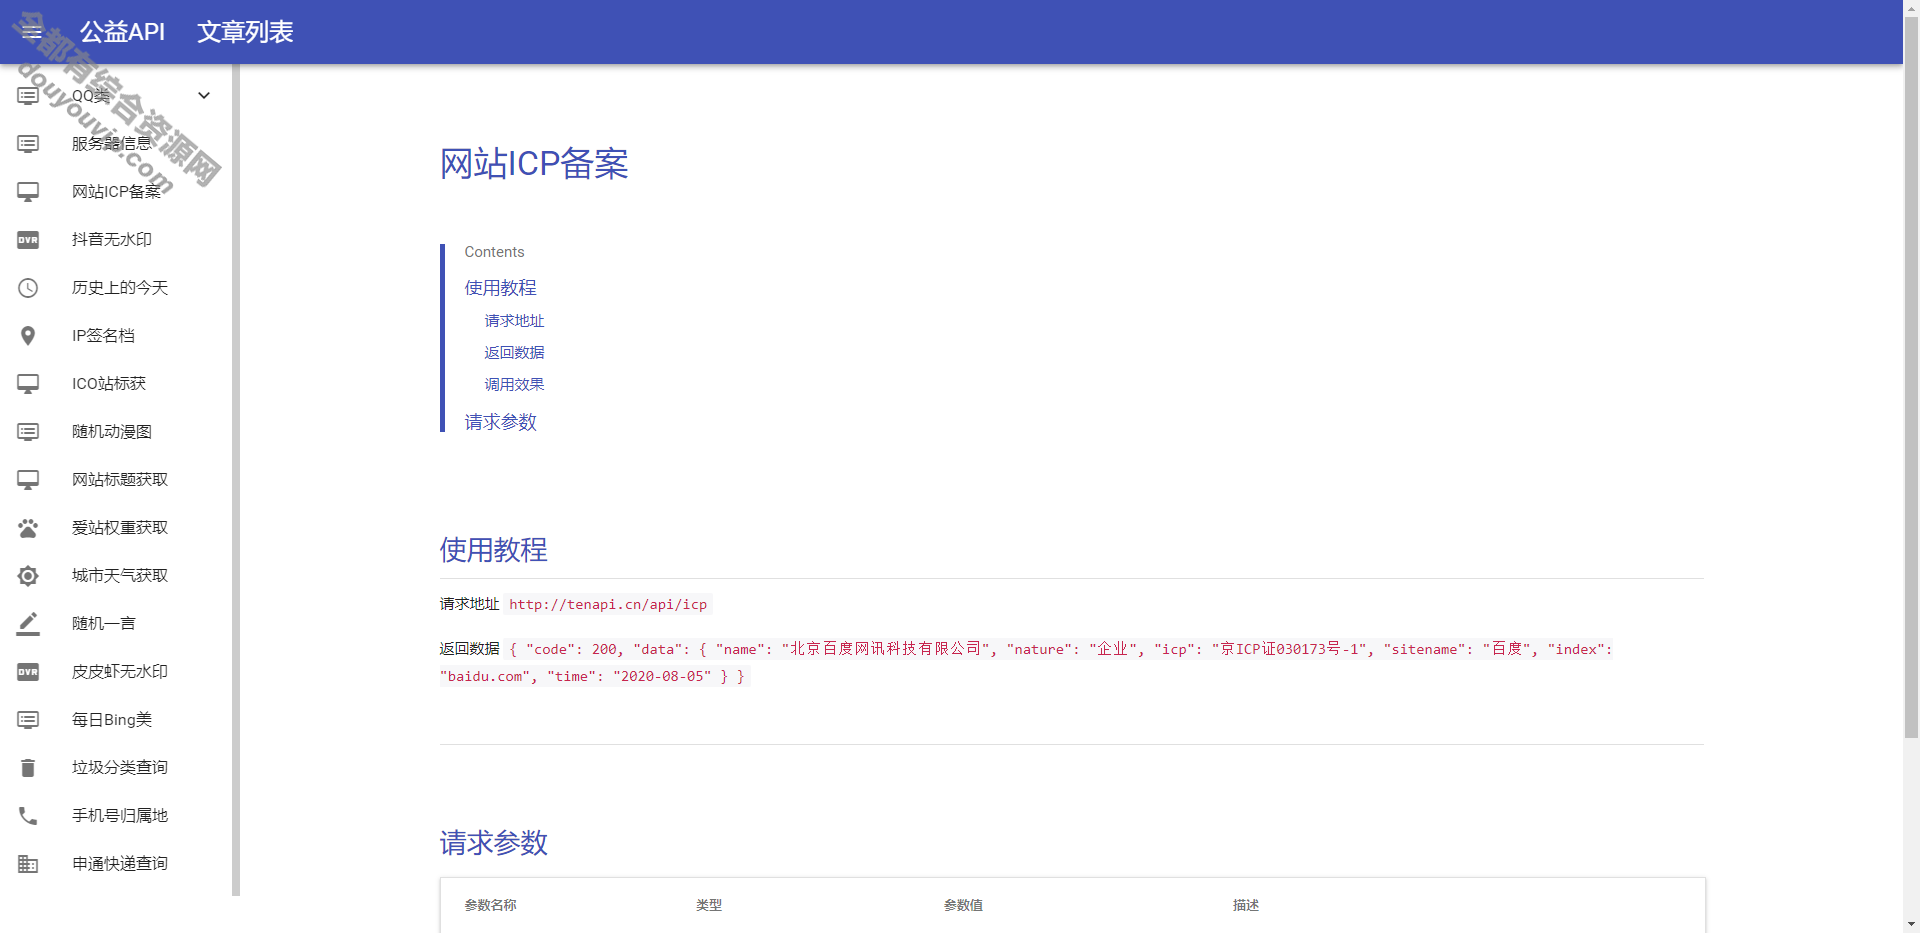This screenshot has width=1920, height=933.
Task: Click the trash icon beside 垃圾分类查询
Action: (28, 768)
